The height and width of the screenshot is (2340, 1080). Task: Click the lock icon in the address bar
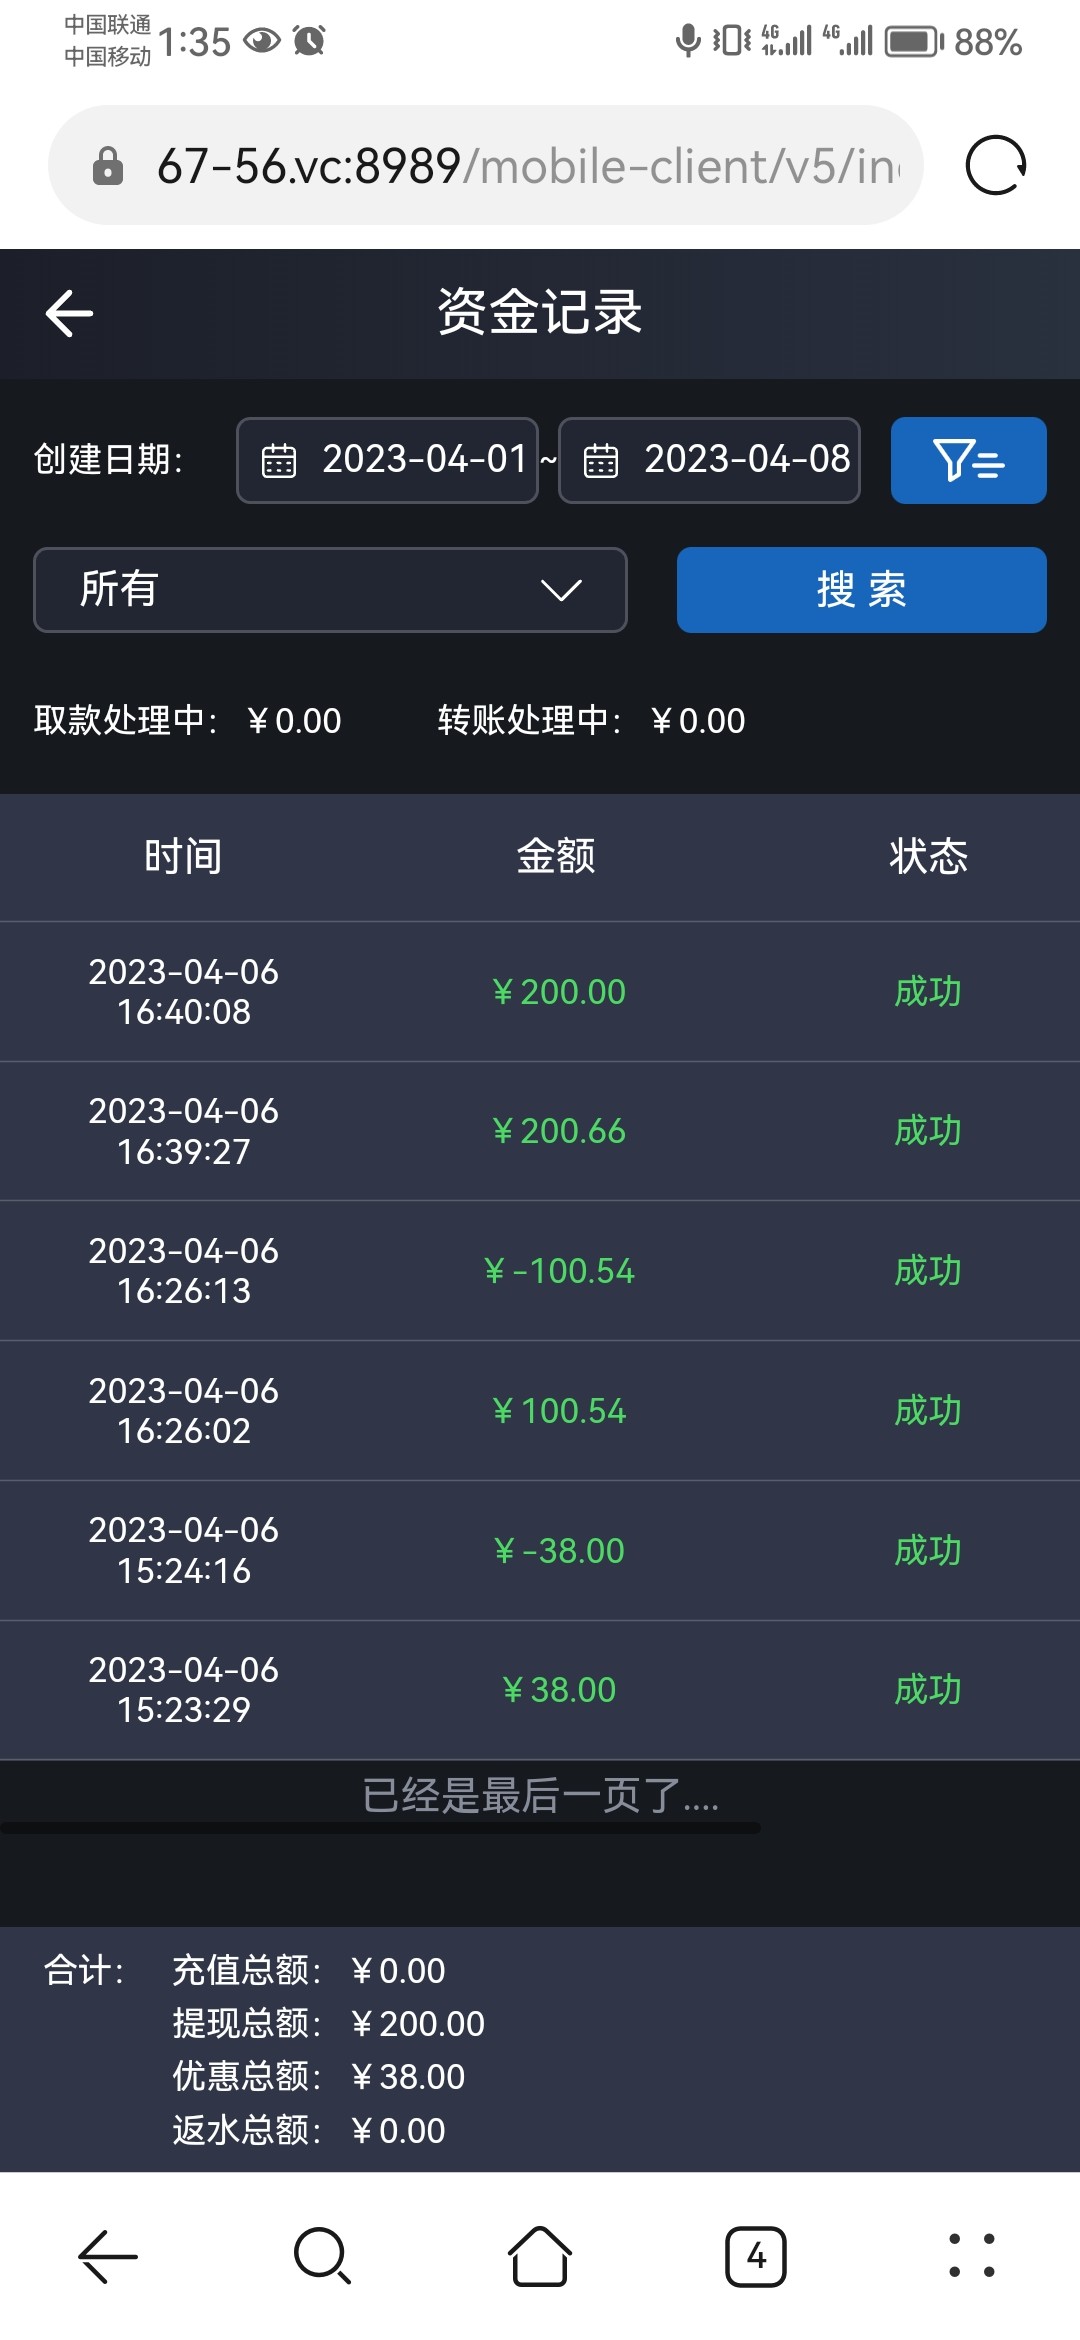(x=108, y=166)
